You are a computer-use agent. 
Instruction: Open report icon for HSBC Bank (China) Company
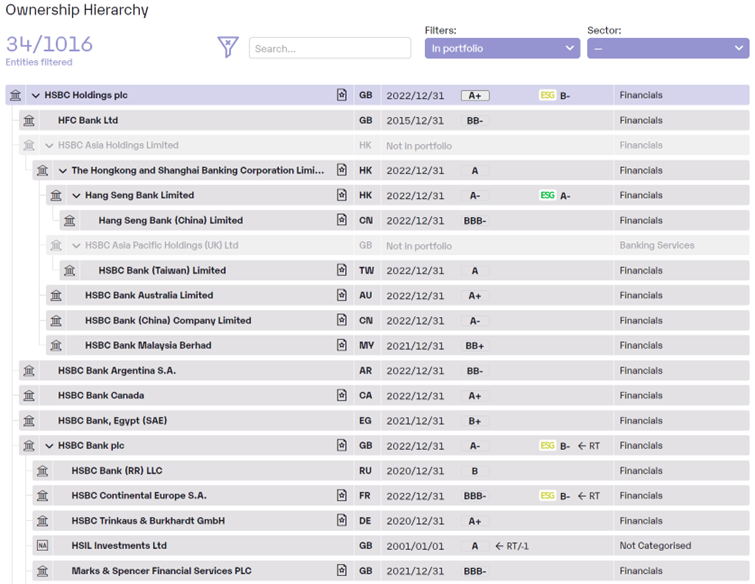click(x=341, y=320)
